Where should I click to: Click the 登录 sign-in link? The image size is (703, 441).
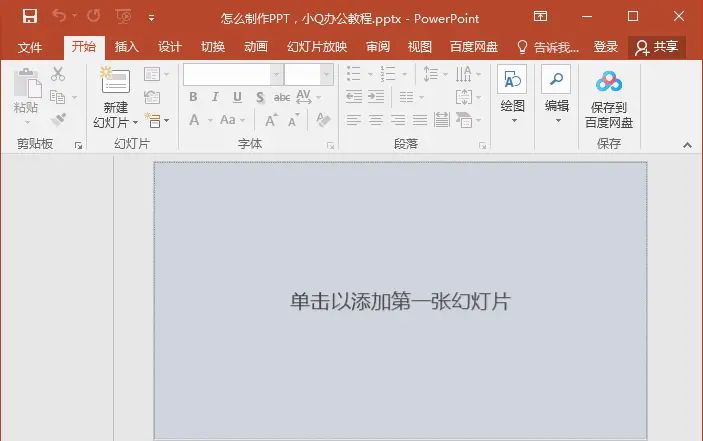click(x=606, y=47)
